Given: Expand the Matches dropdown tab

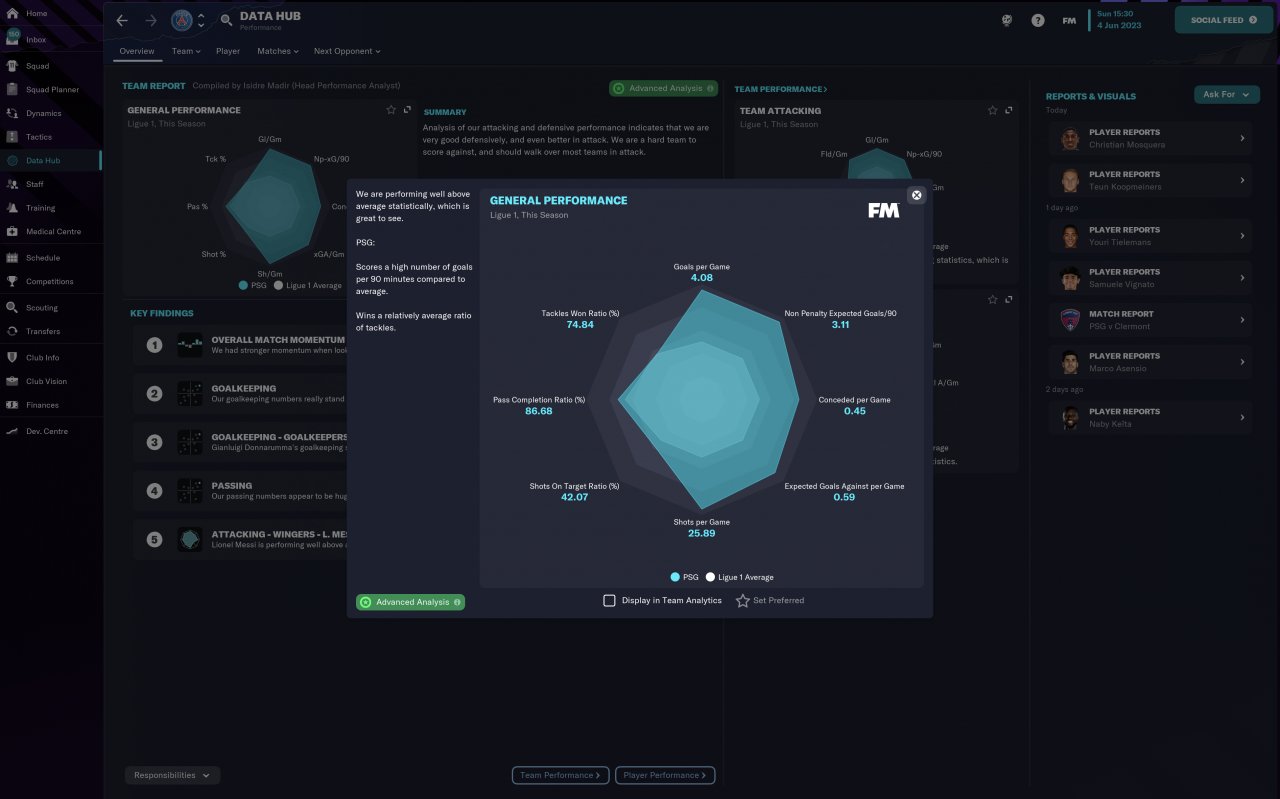Looking at the screenshot, I should [x=278, y=51].
